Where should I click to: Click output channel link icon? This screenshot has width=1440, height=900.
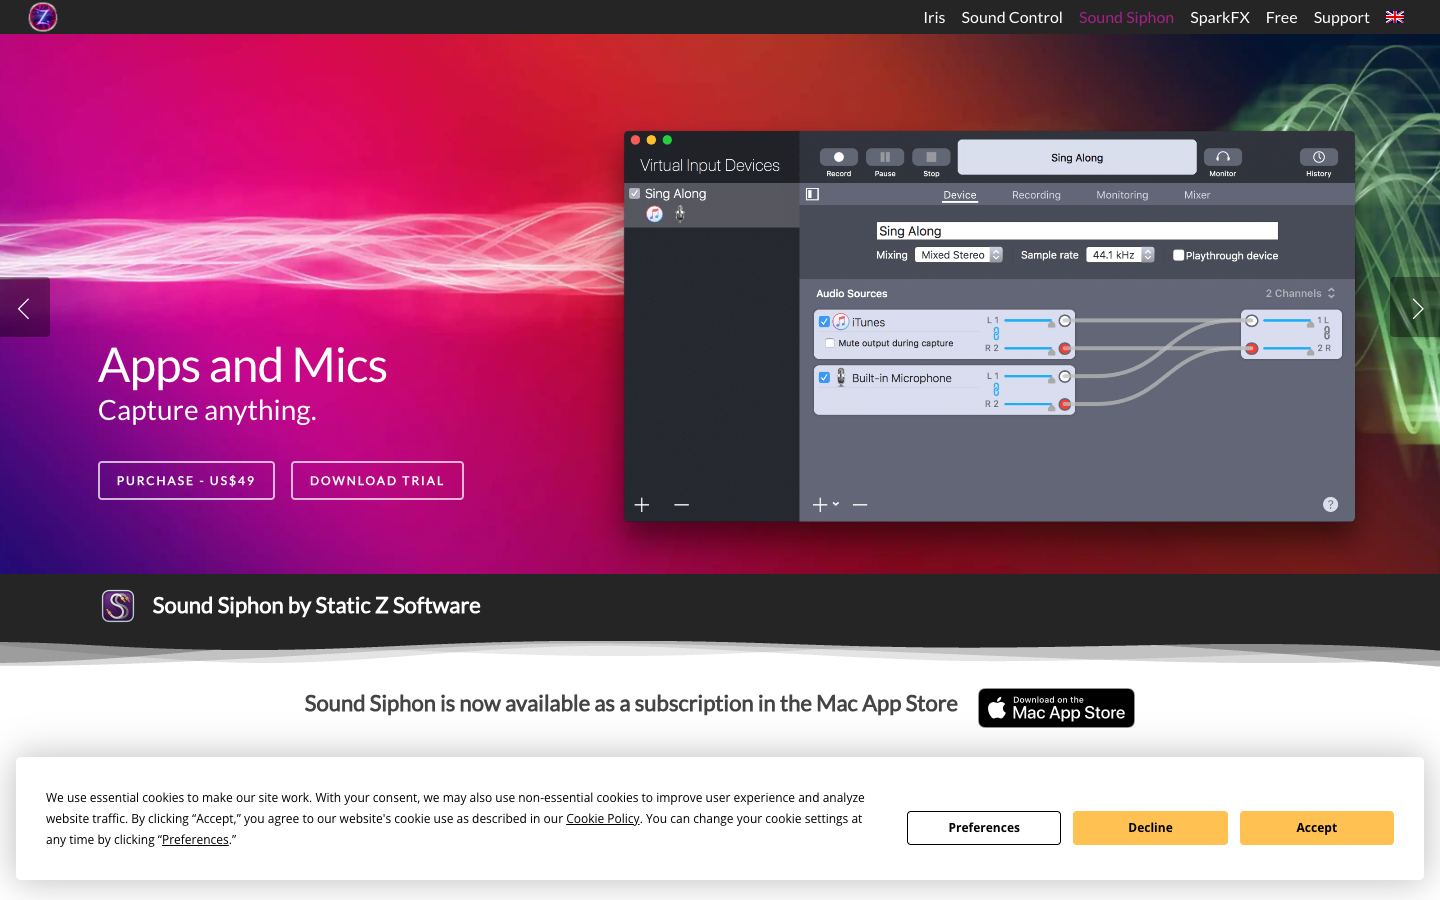click(1327, 333)
